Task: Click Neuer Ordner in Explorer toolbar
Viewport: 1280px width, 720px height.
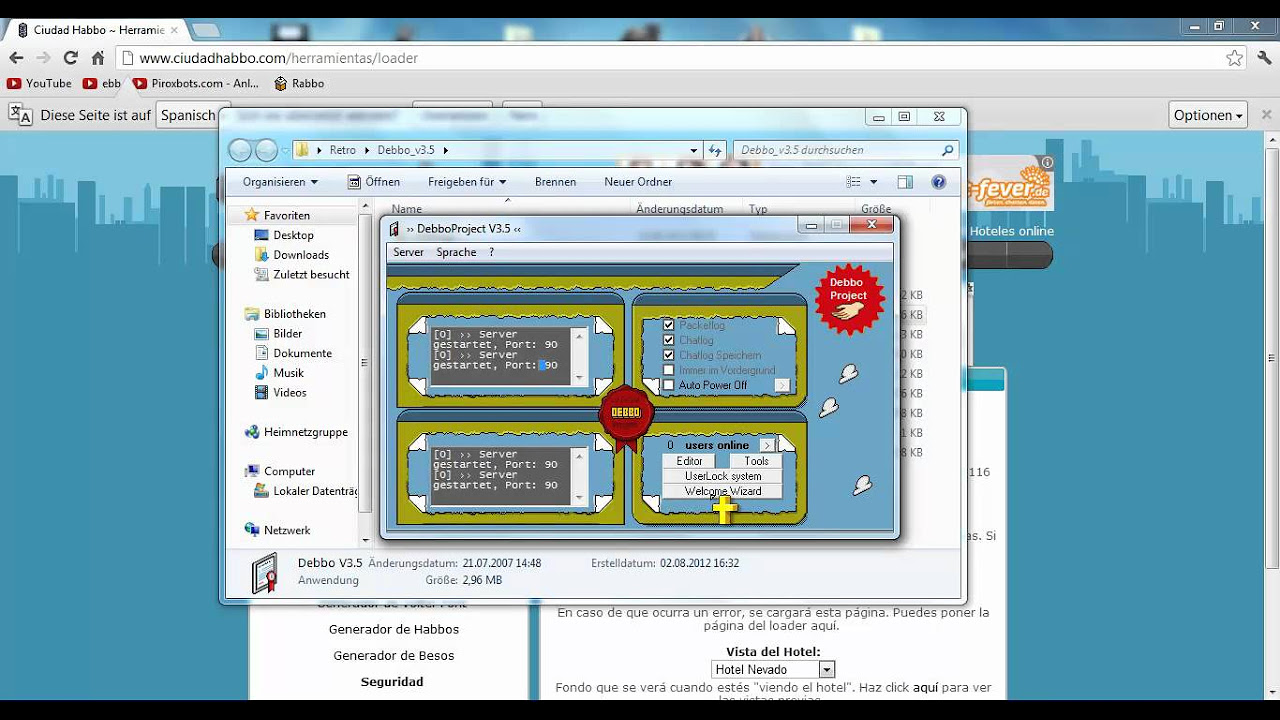Action: coord(638,182)
